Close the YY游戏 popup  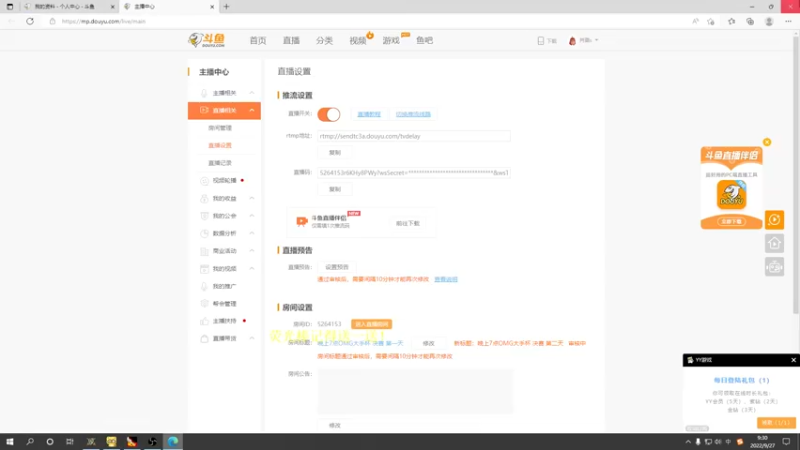coord(793,360)
